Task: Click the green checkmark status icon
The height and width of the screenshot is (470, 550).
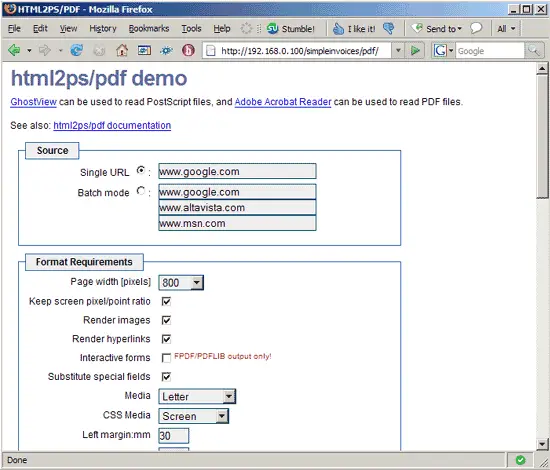Action: pyautogui.click(x=521, y=460)
